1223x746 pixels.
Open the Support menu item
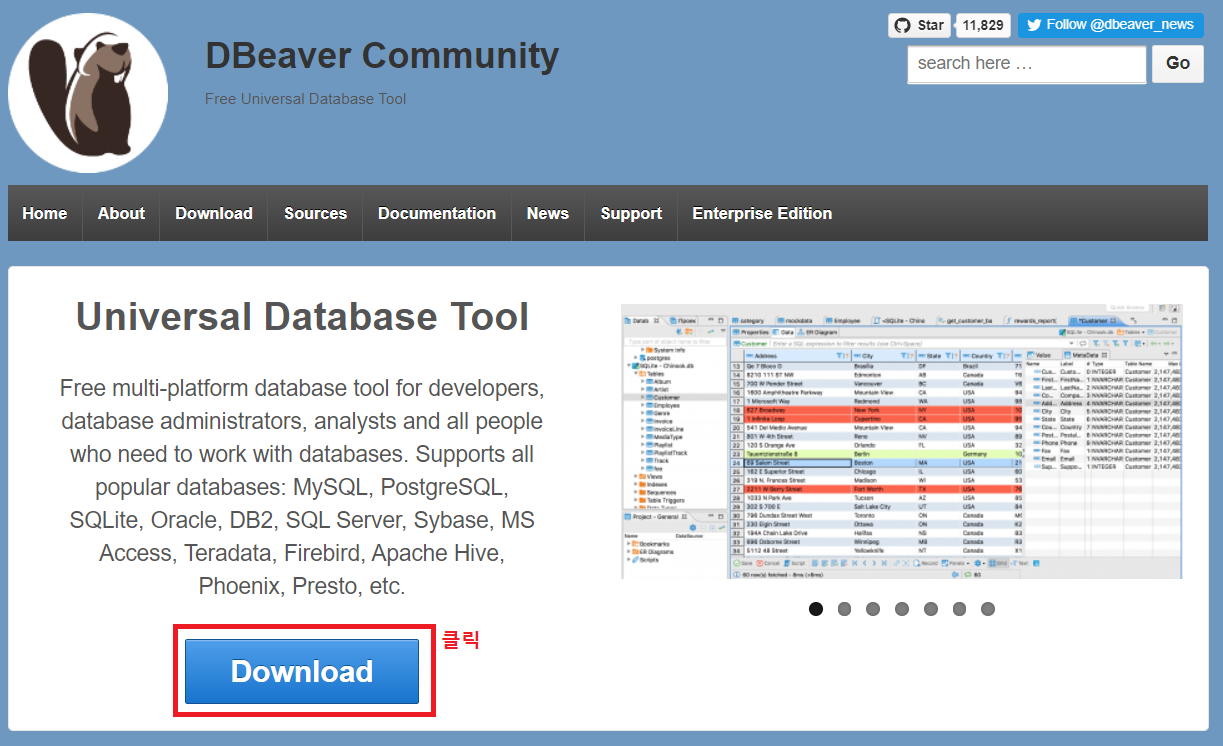(x=631, y=213)
